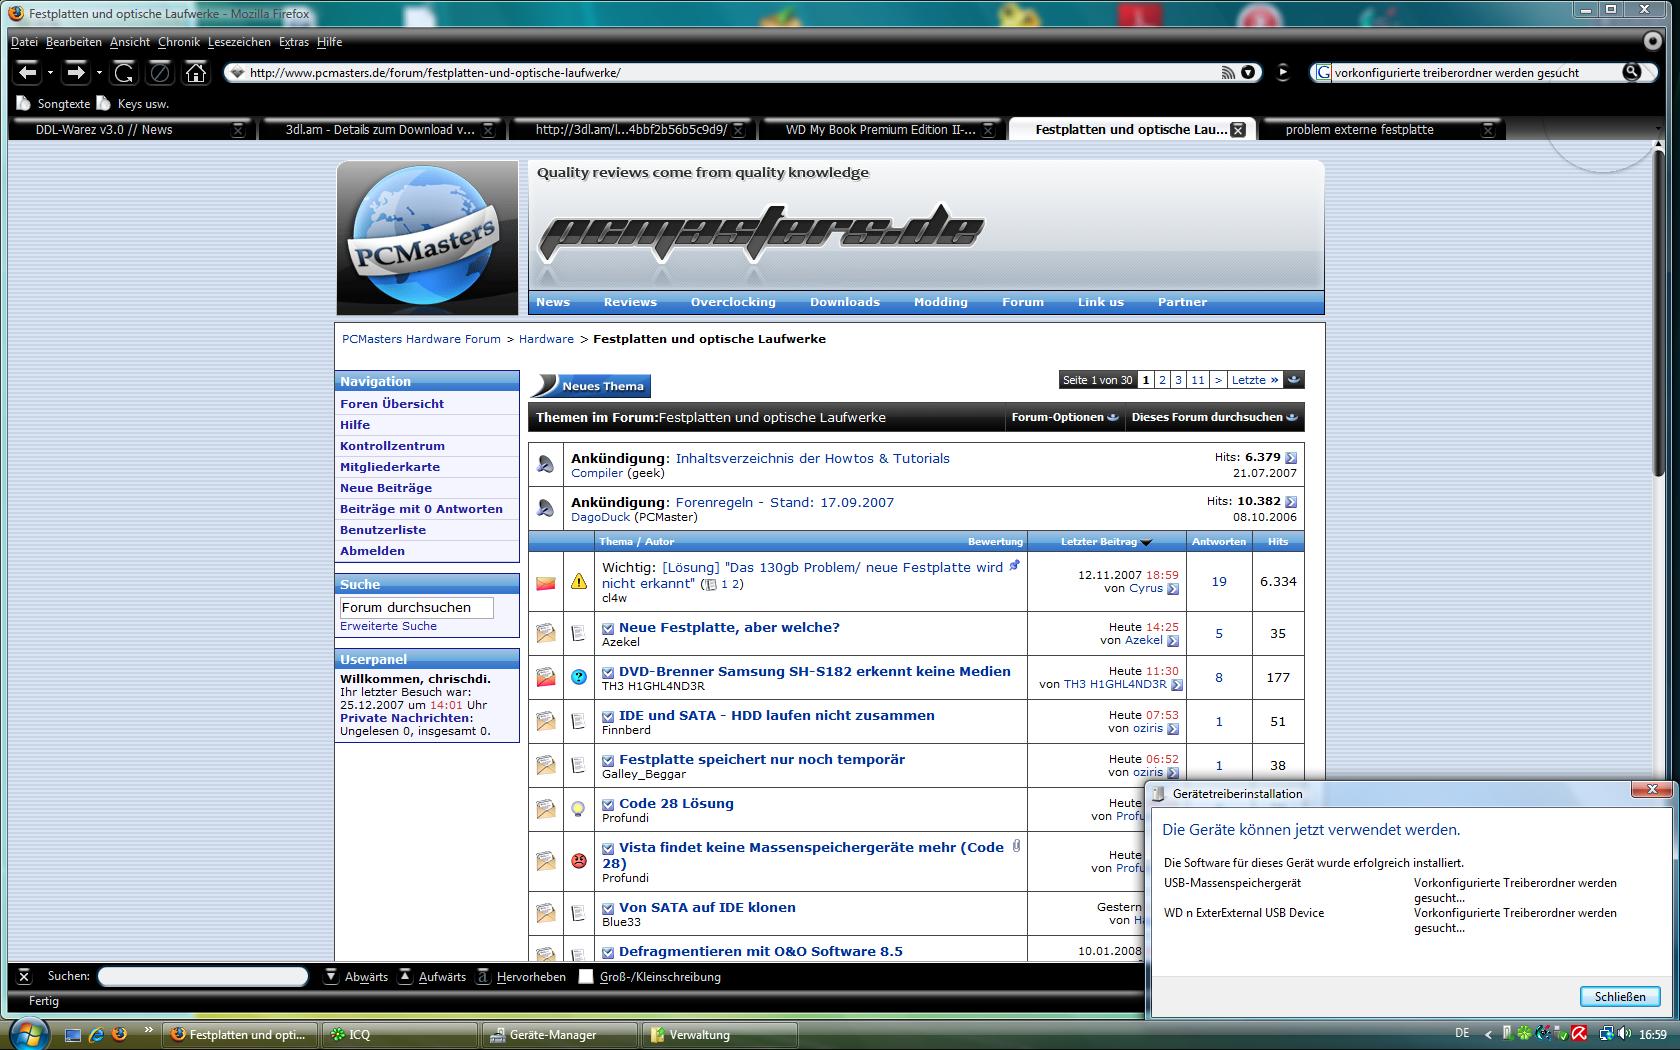Open the 'Erweiterte Suche' link
This screenshot has width=1680, height=1050.
[388, 626]
